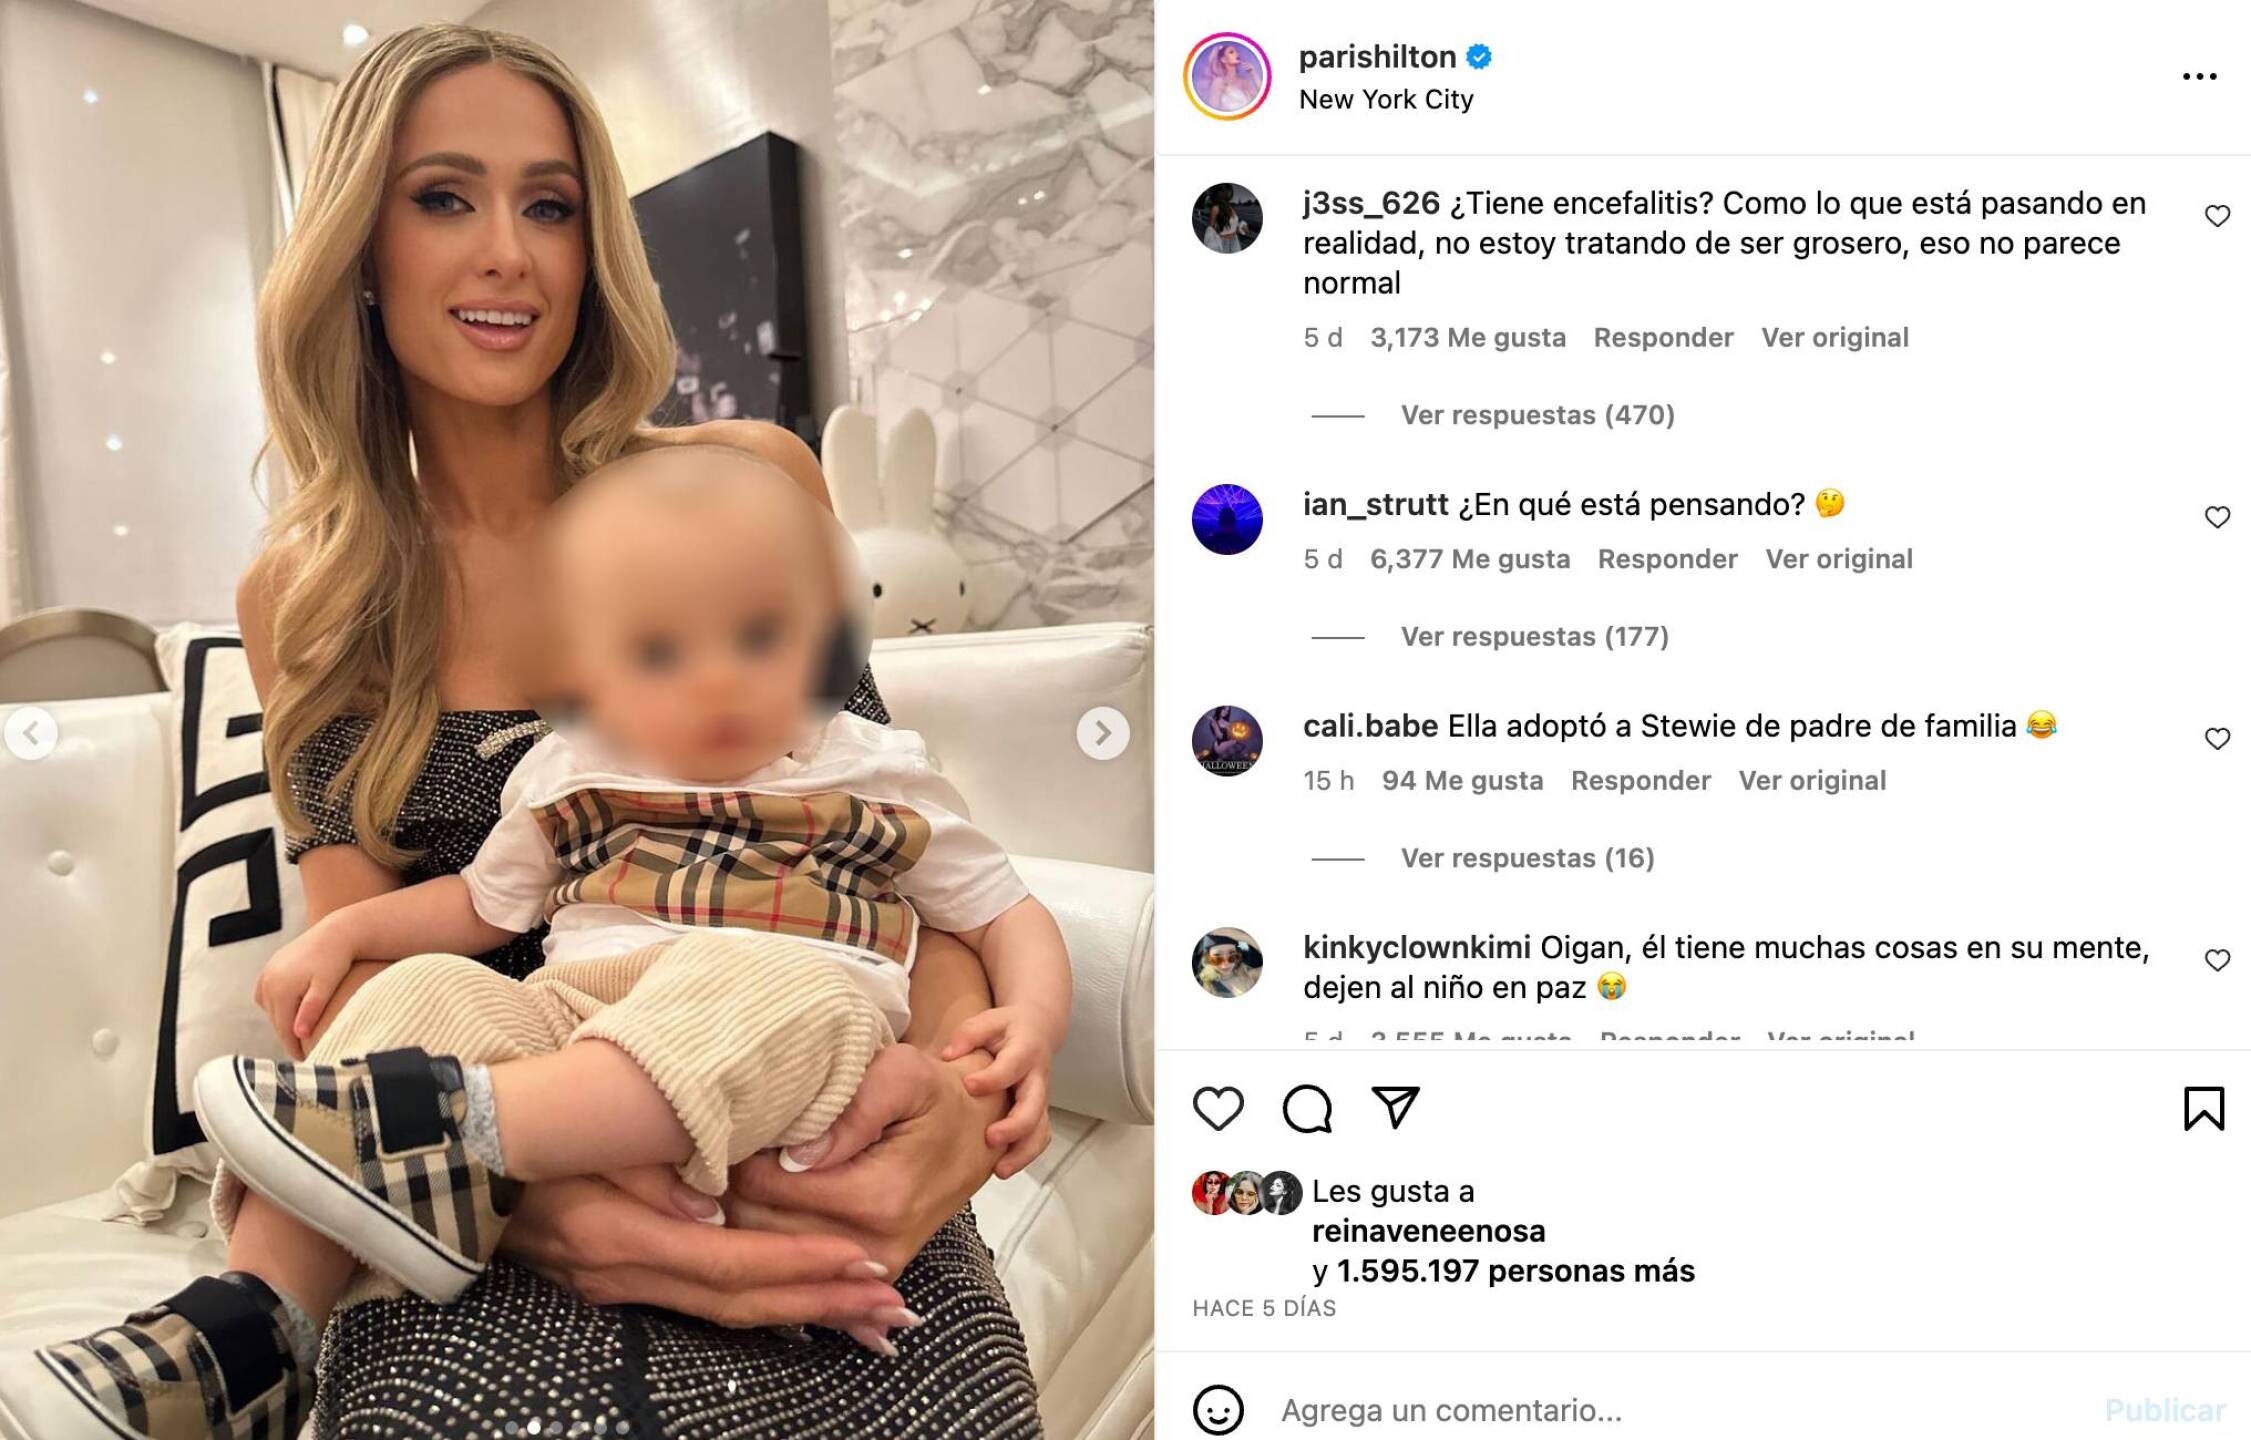The width and height of the screenshot is (2251, 1440).
Task: Expand Ver respuestas (470)
Action: tap(1537, 415)
